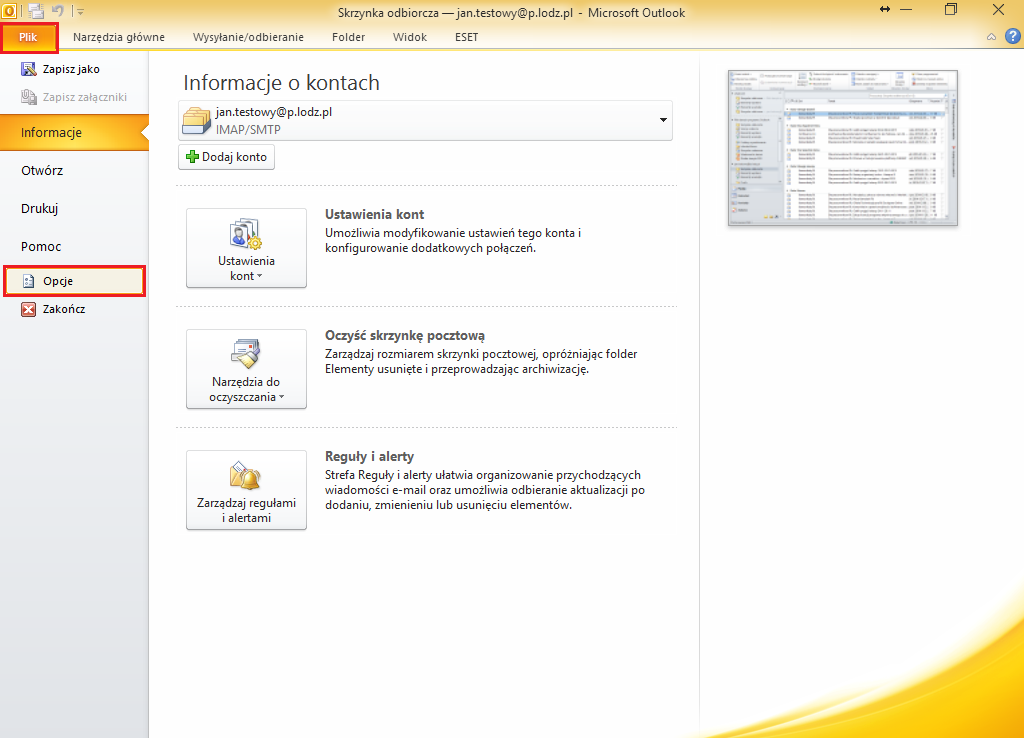Open the Ustawienia kont dropdown button
Image resolution: width=1024 pixels, height=738 pixels.
pyautogui.click(x=246, y=248)
